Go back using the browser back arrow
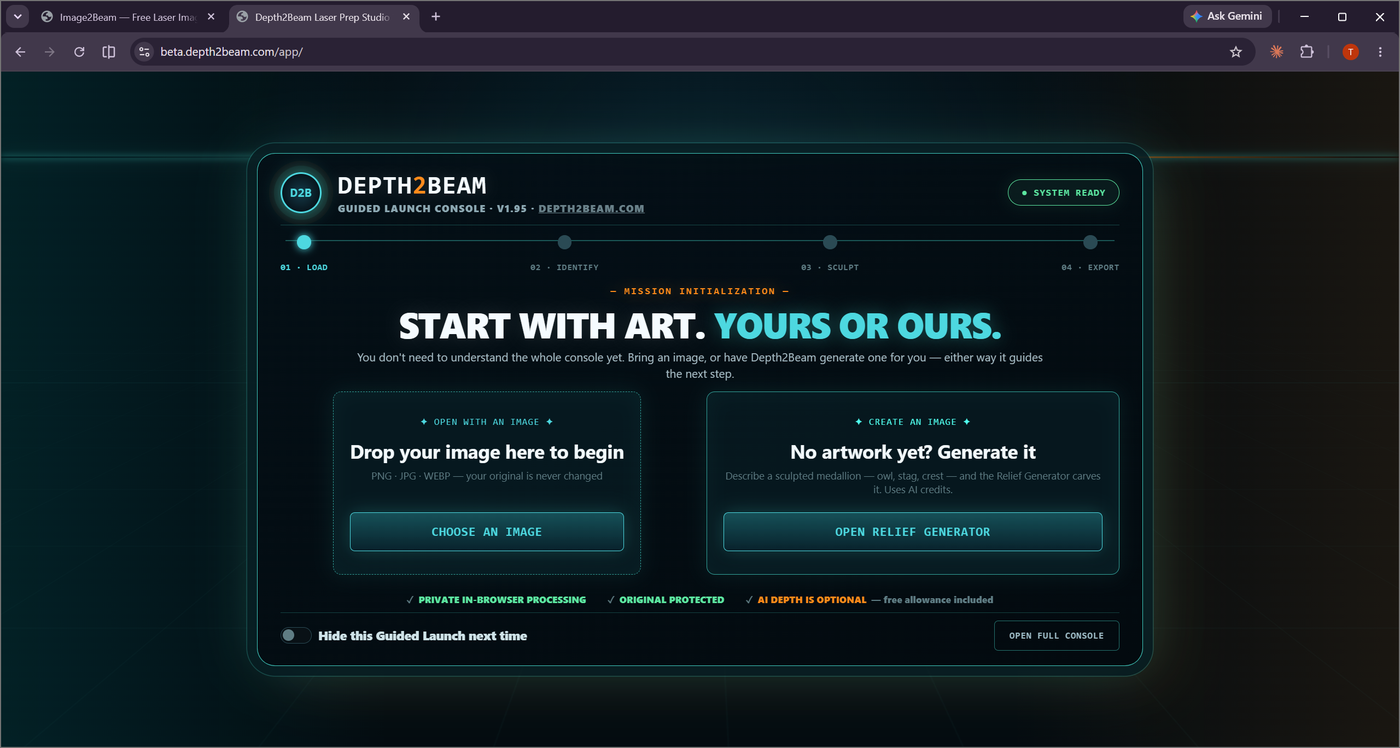Viewport: 1400px width, 748px height. (20, 52)
